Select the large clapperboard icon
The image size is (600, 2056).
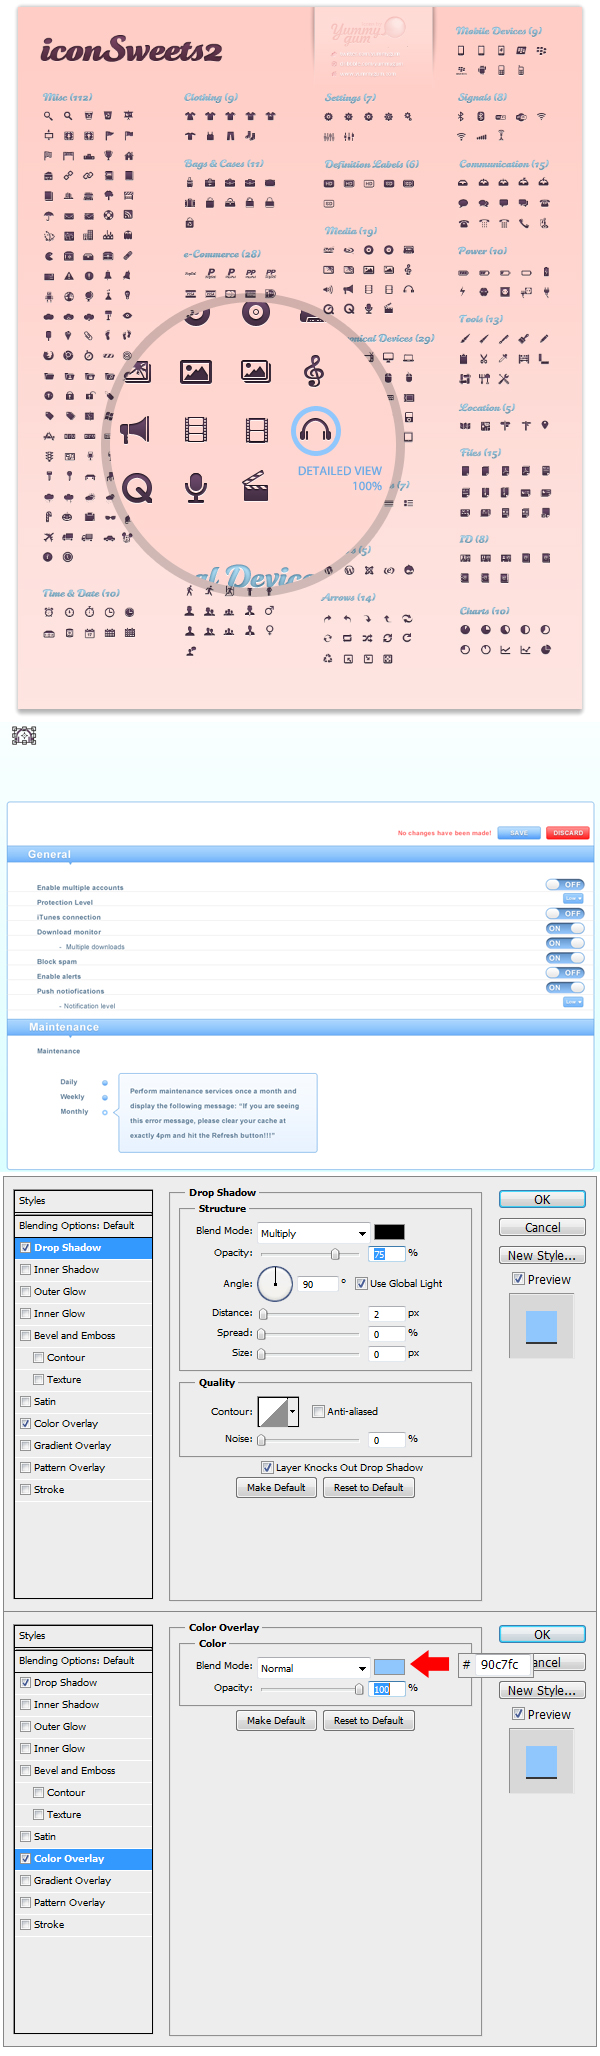pyautogui.click(x=255, y=486)
